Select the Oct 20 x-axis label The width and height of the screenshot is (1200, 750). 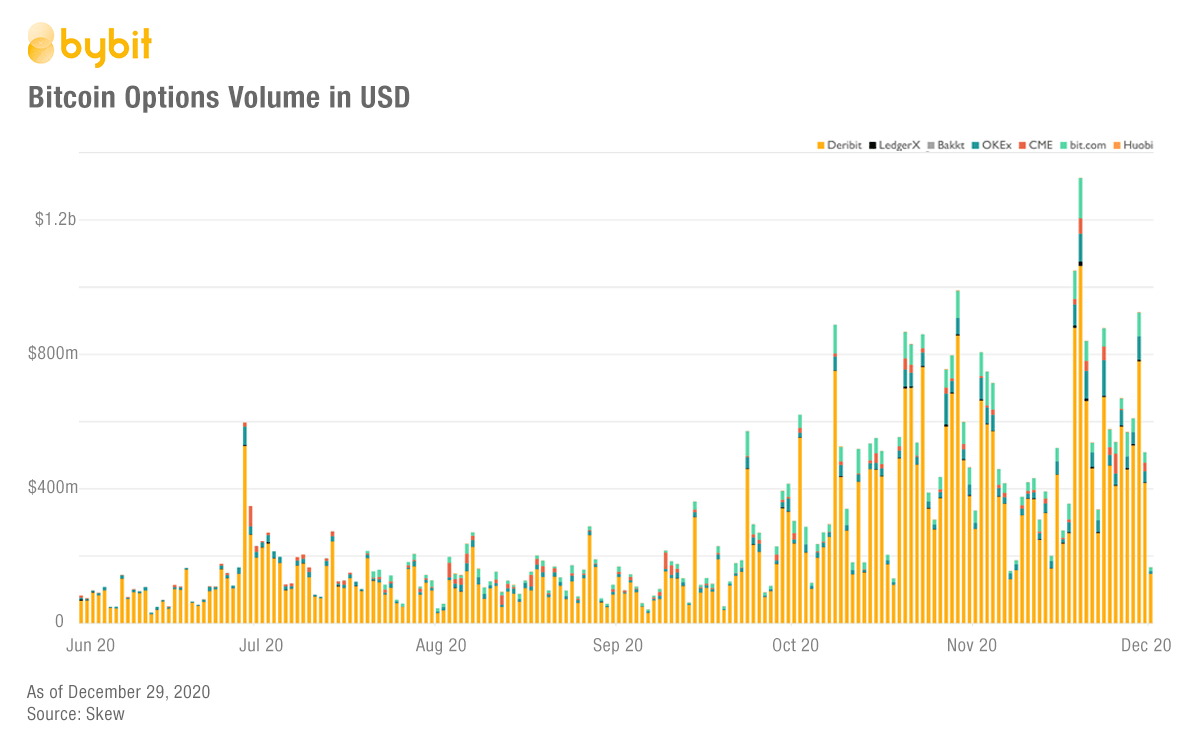[796, 646]
